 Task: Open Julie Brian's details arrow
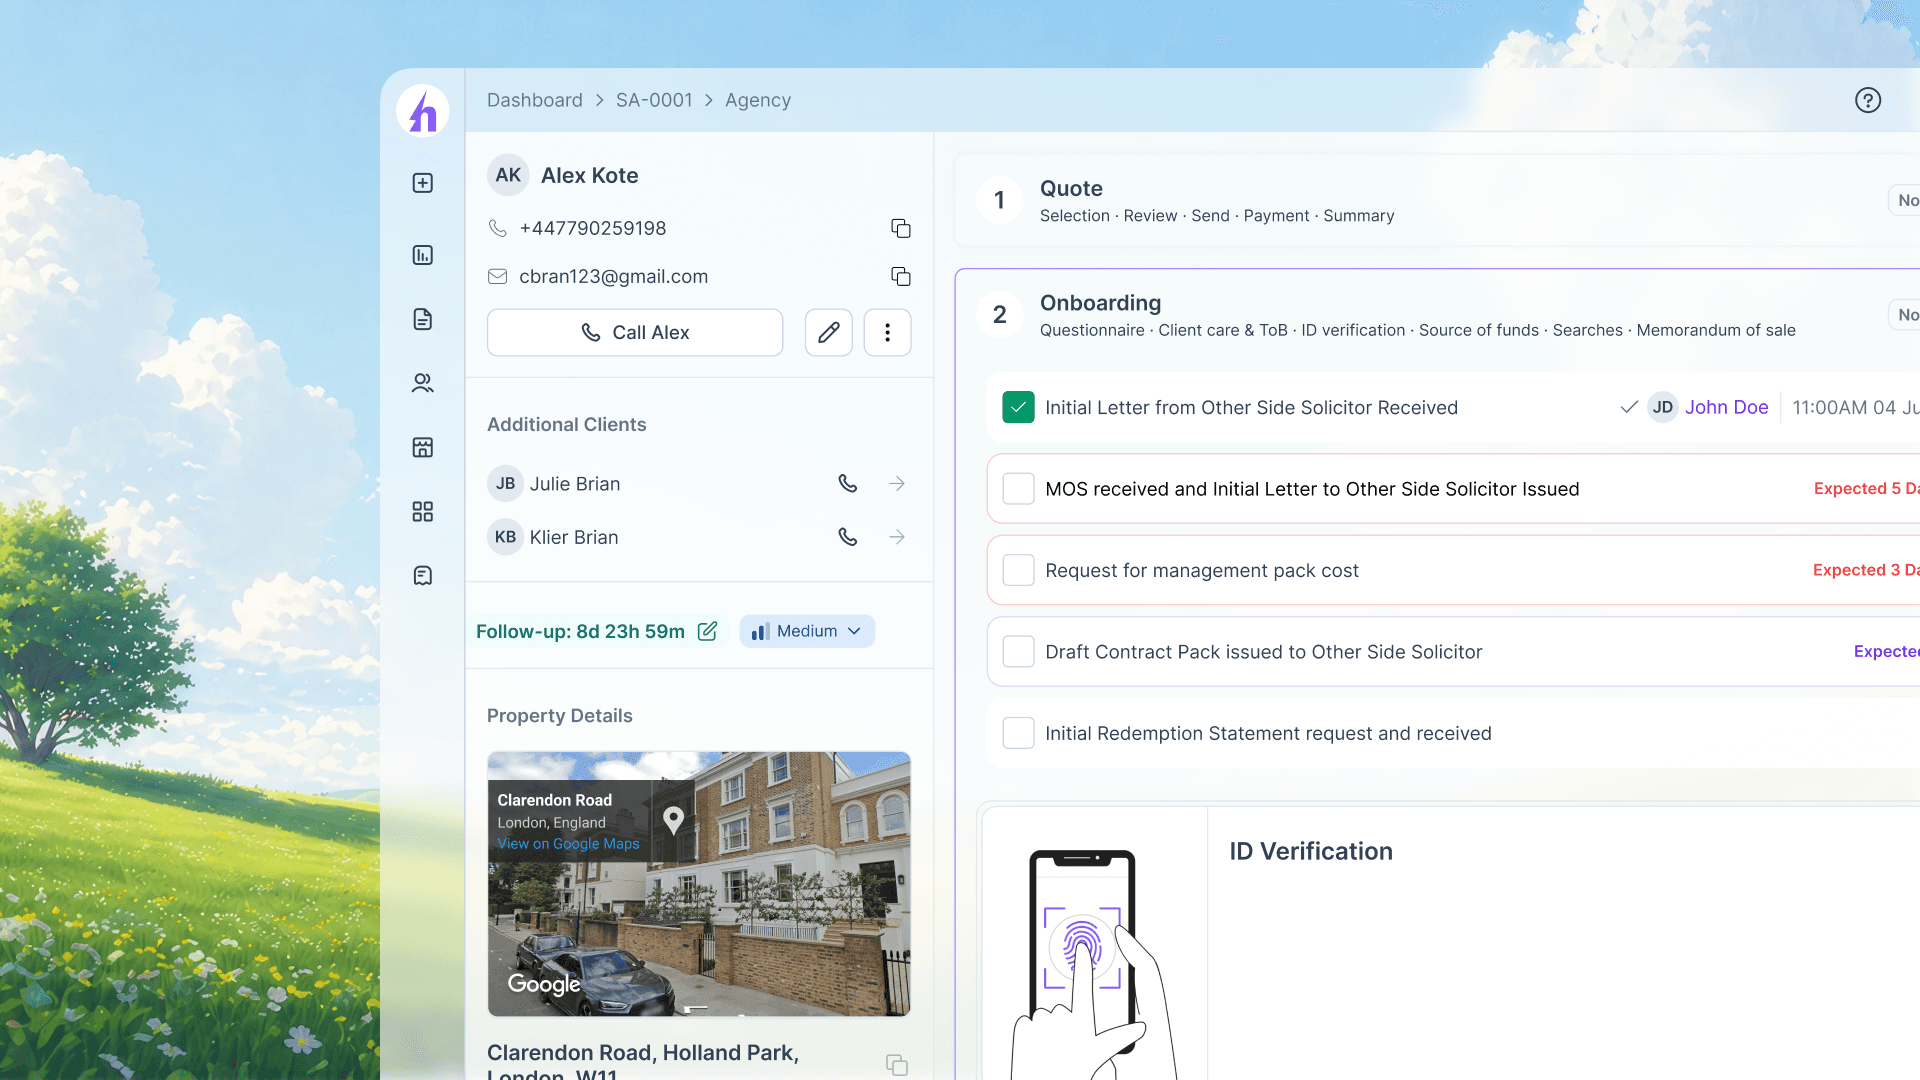coord(897,484)
